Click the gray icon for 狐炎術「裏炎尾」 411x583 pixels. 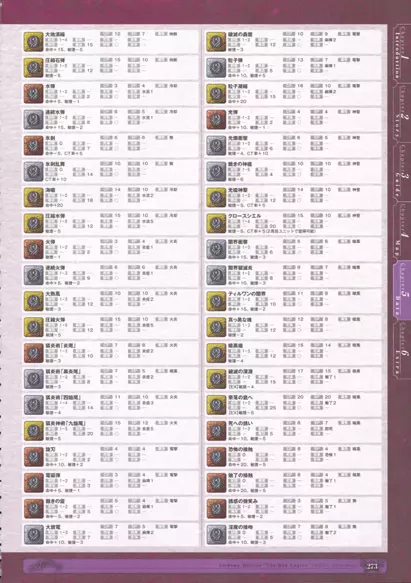pos(33,379)
